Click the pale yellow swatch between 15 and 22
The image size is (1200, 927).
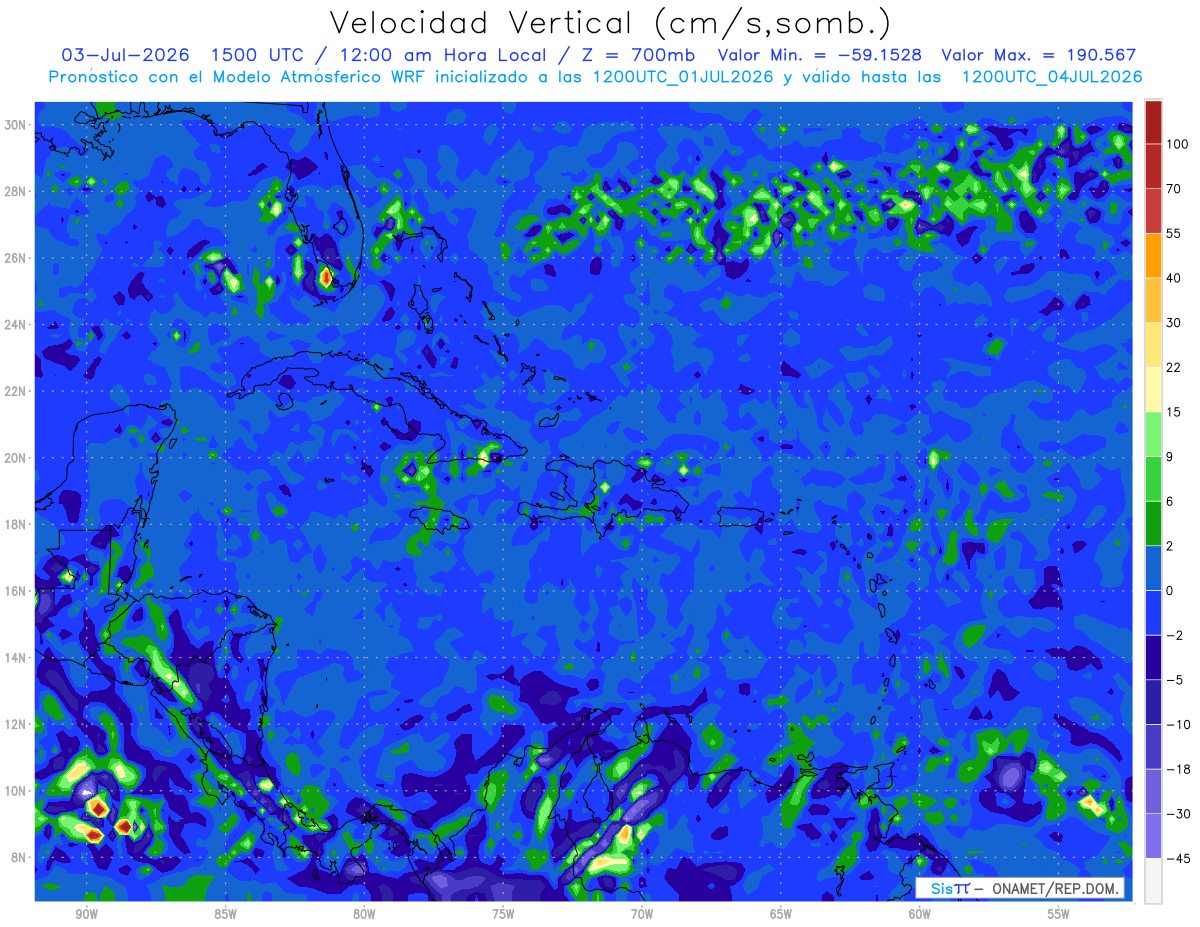(x=1153, y=389)
